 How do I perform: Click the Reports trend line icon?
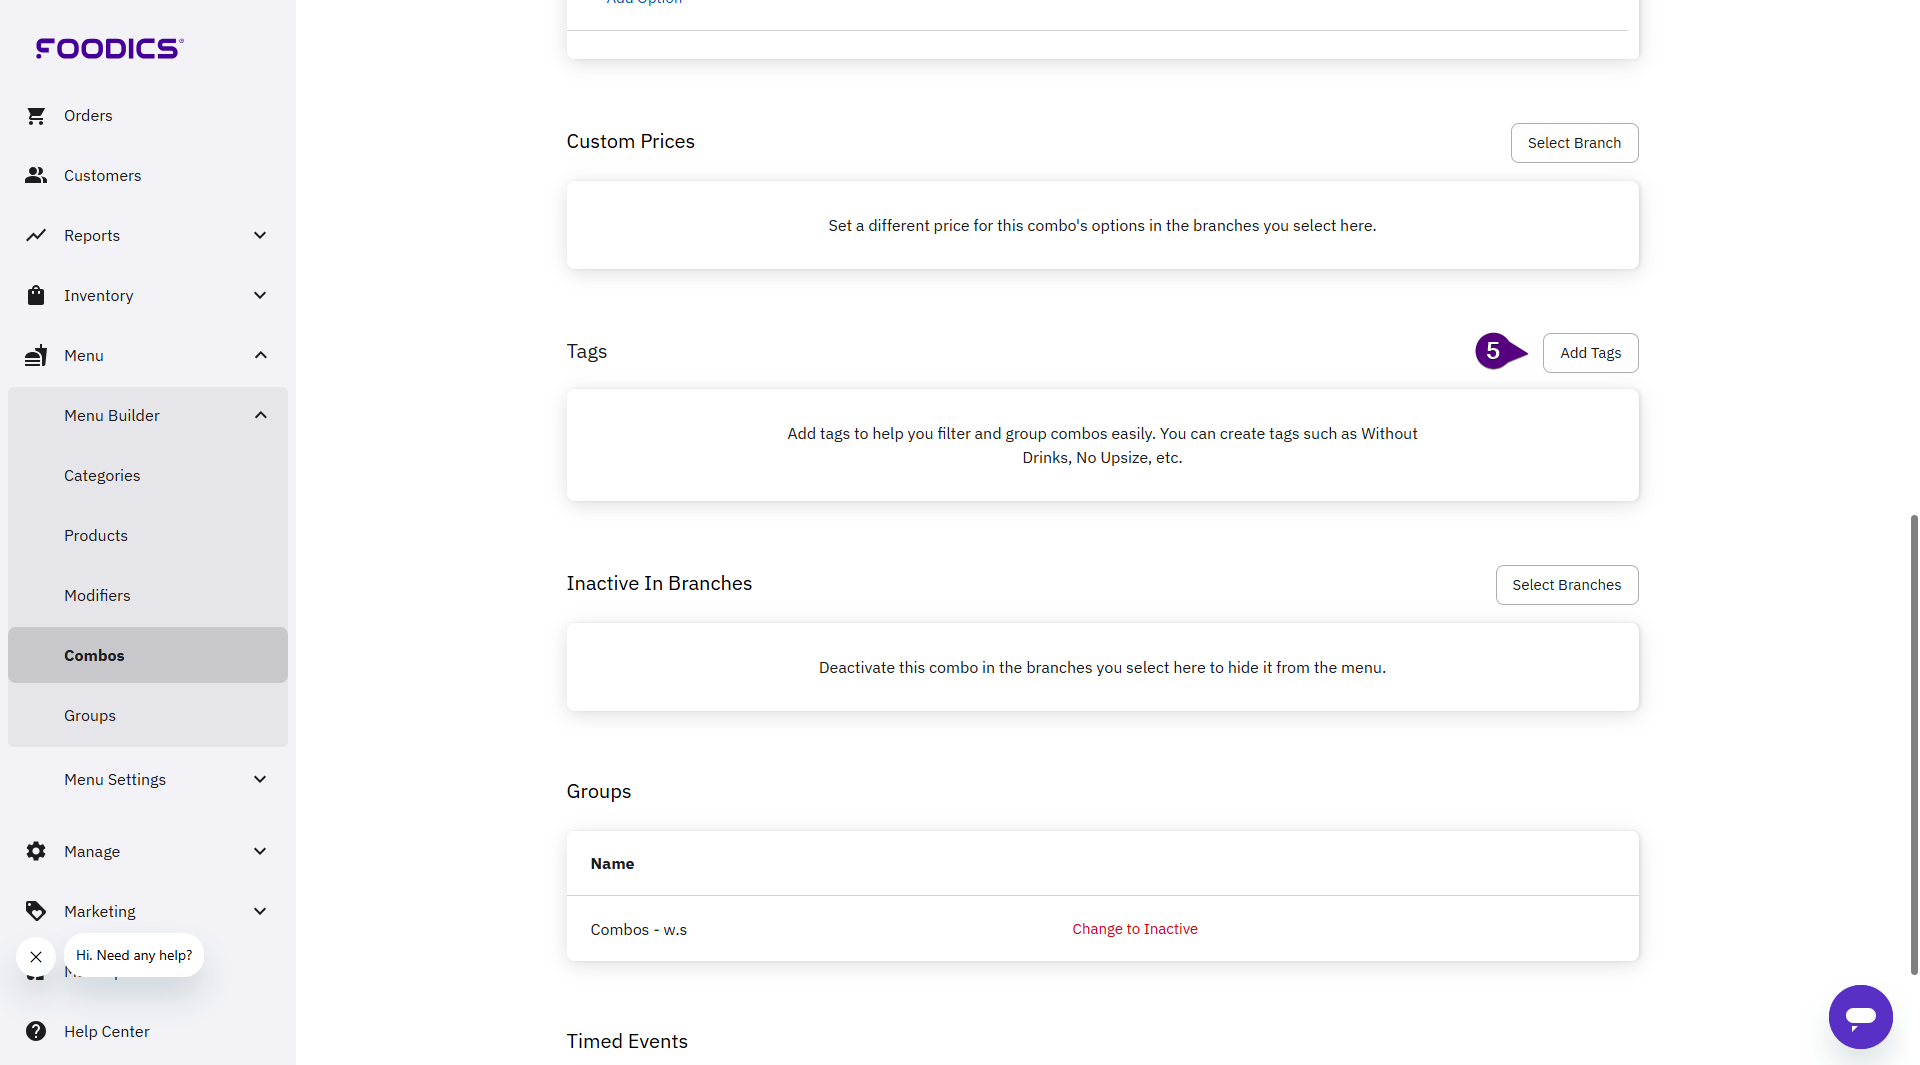(x=36, y=236)
